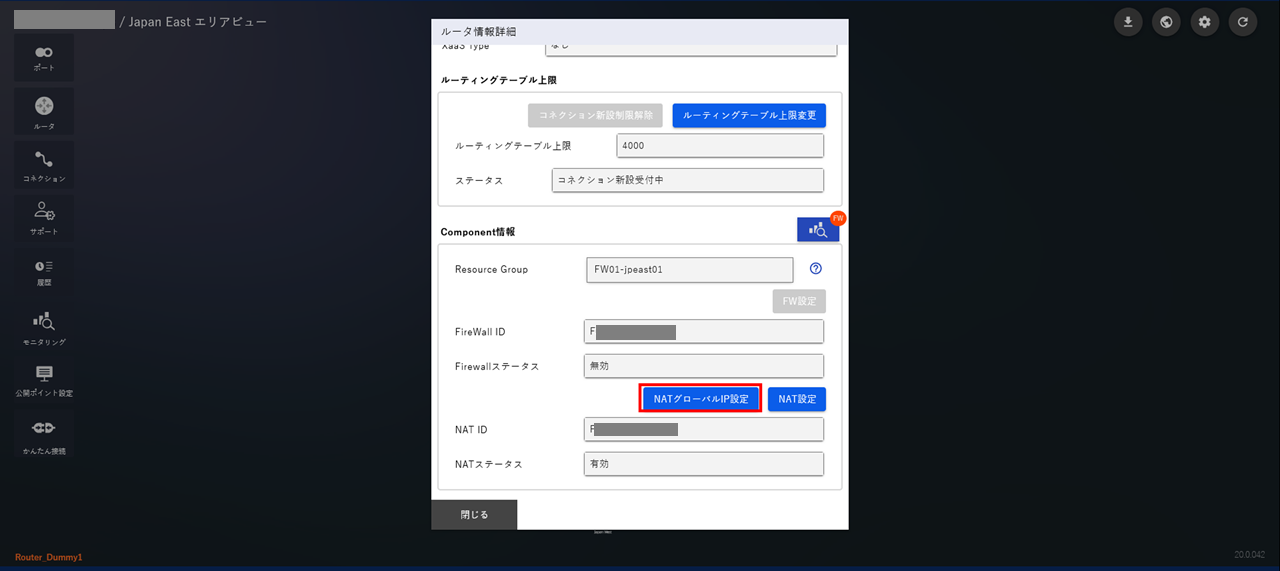Click the 閉じる button
The image size is (1280, 571).
click(474, 514)
